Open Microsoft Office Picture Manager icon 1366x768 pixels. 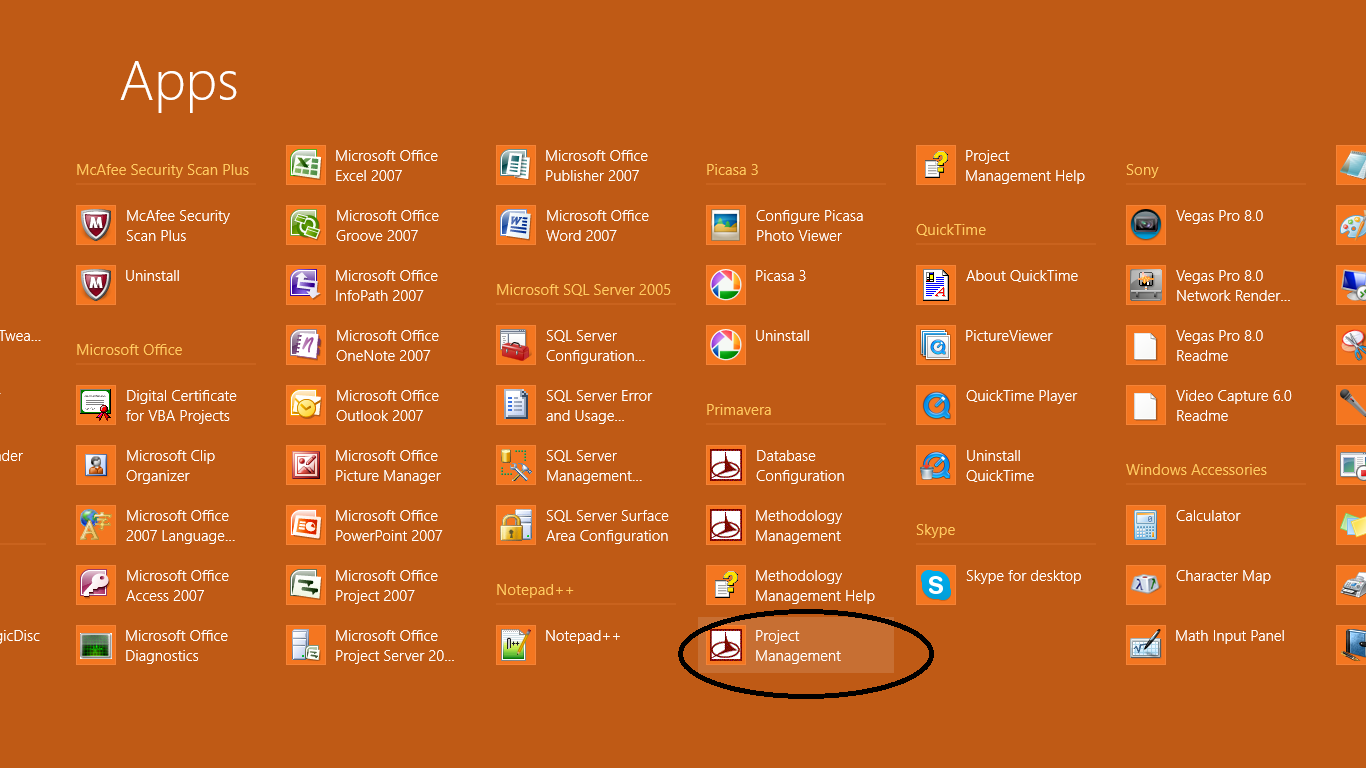tap(306, 465)
